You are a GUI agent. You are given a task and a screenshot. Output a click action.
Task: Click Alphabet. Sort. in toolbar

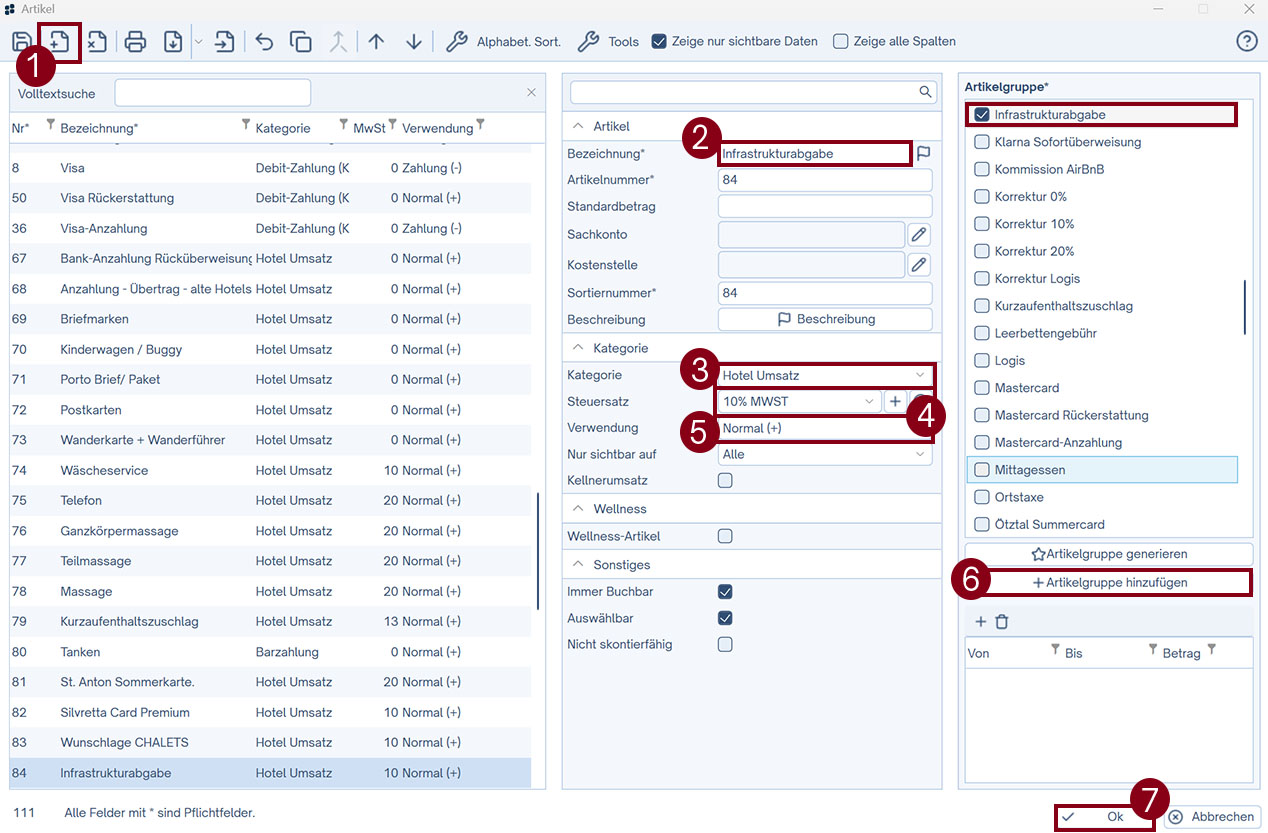[x=504, y=42]
